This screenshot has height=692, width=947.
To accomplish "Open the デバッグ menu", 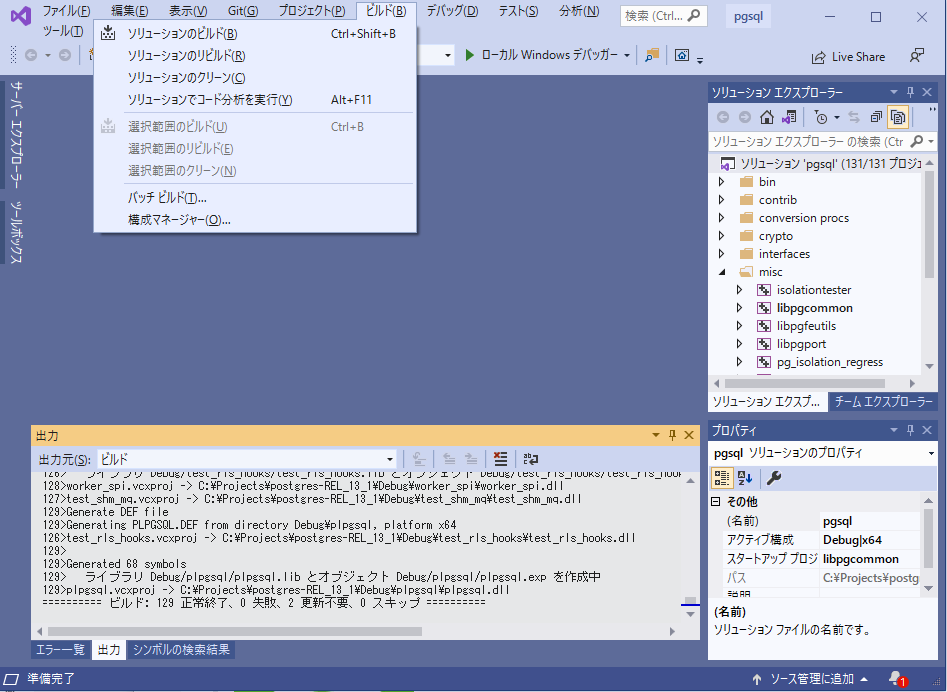I will pos(452,13).
